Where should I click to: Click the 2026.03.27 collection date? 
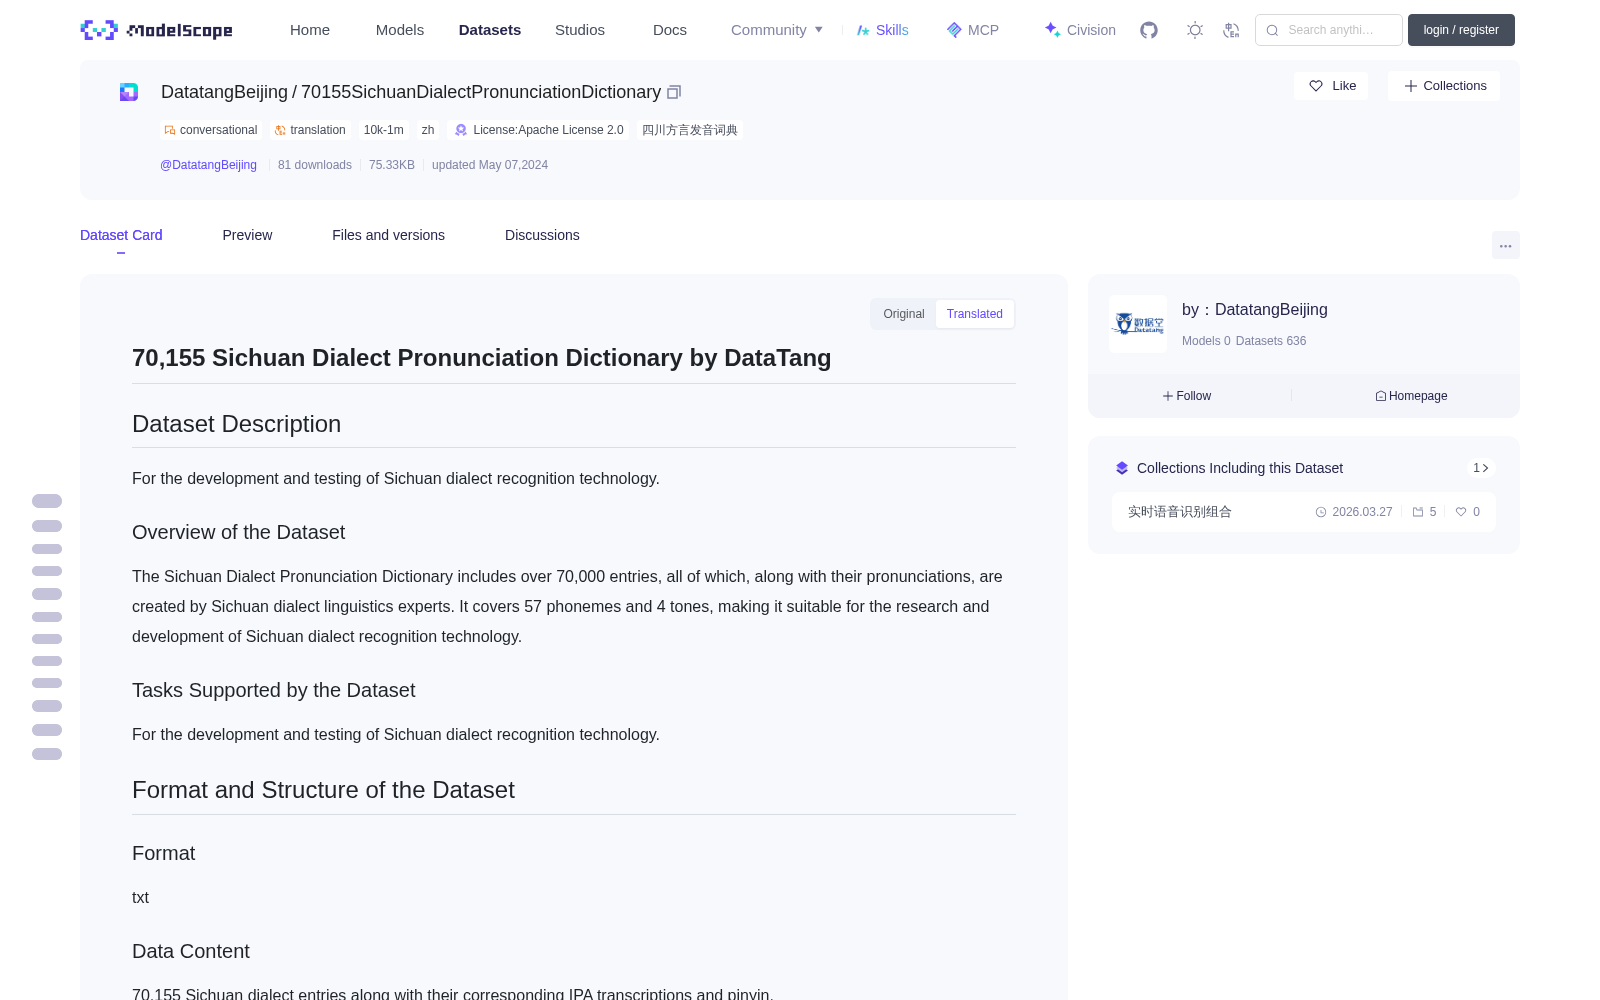click(x=1354, y=512)
